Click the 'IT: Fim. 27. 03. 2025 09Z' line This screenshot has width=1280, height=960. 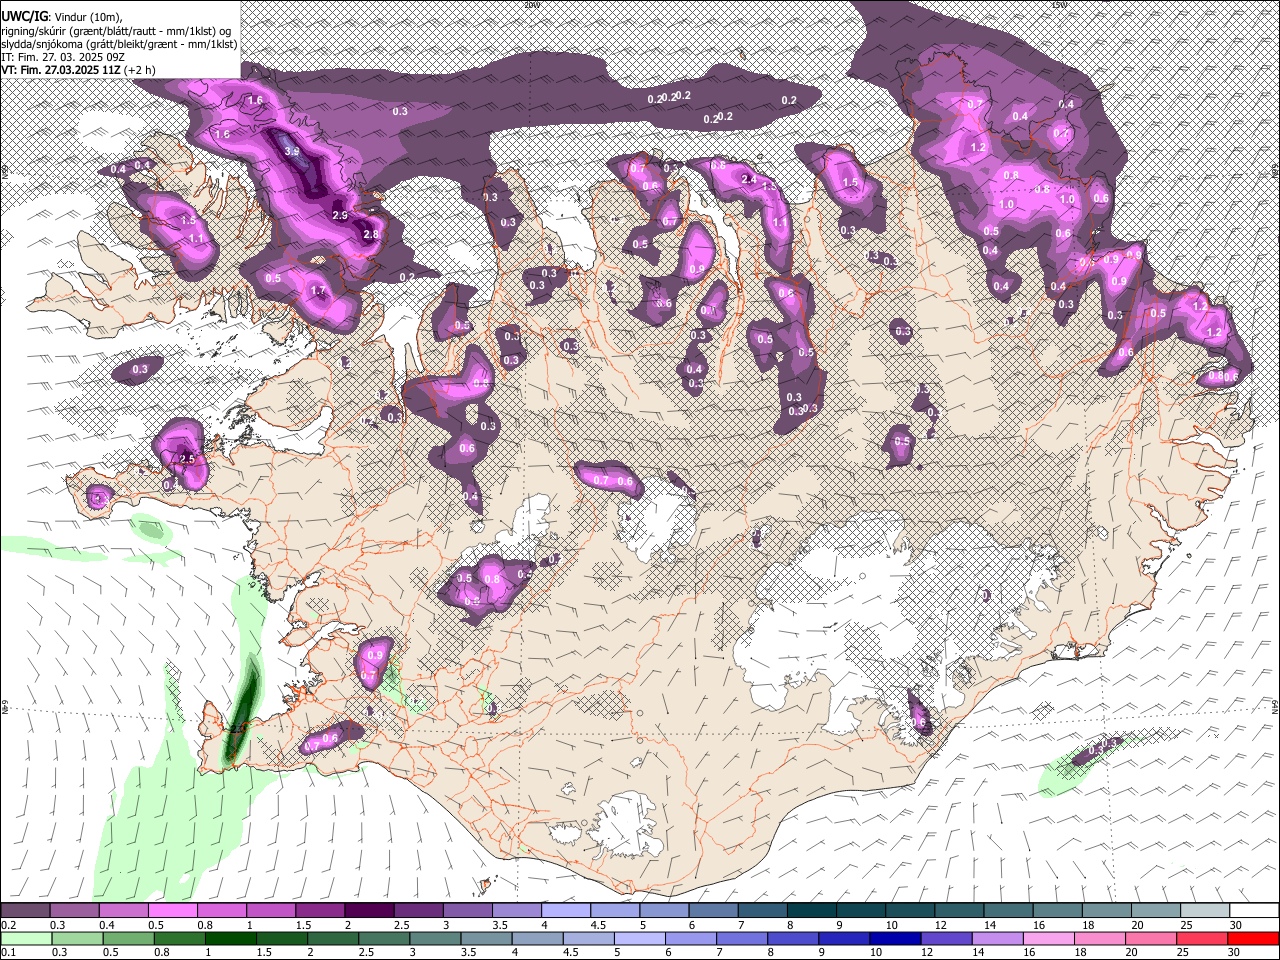[x=64, y=57]
